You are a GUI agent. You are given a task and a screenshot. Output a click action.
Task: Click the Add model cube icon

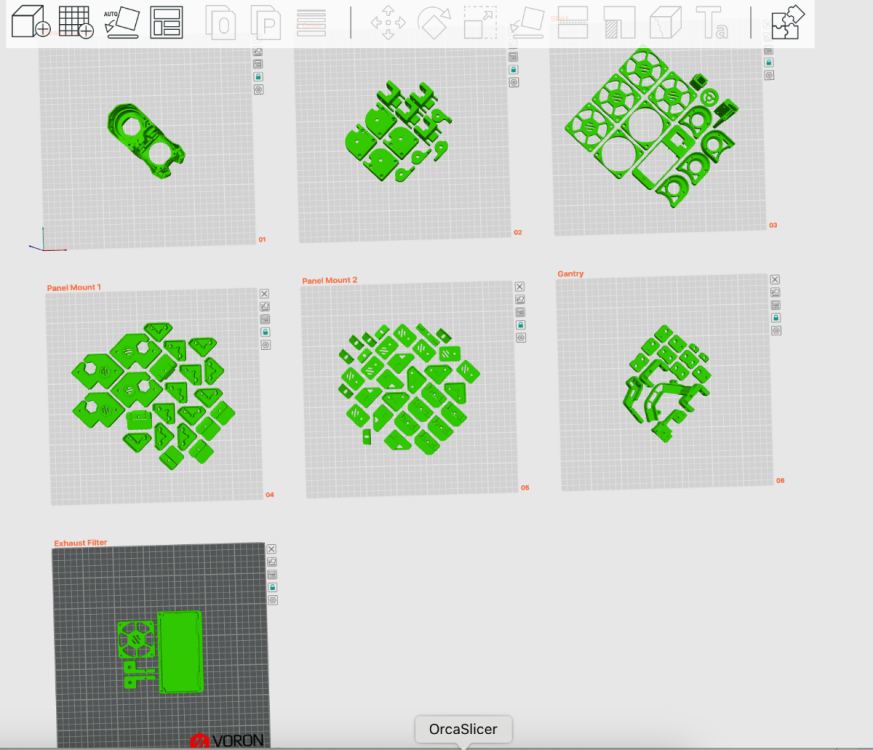click(x=31, y=22)
